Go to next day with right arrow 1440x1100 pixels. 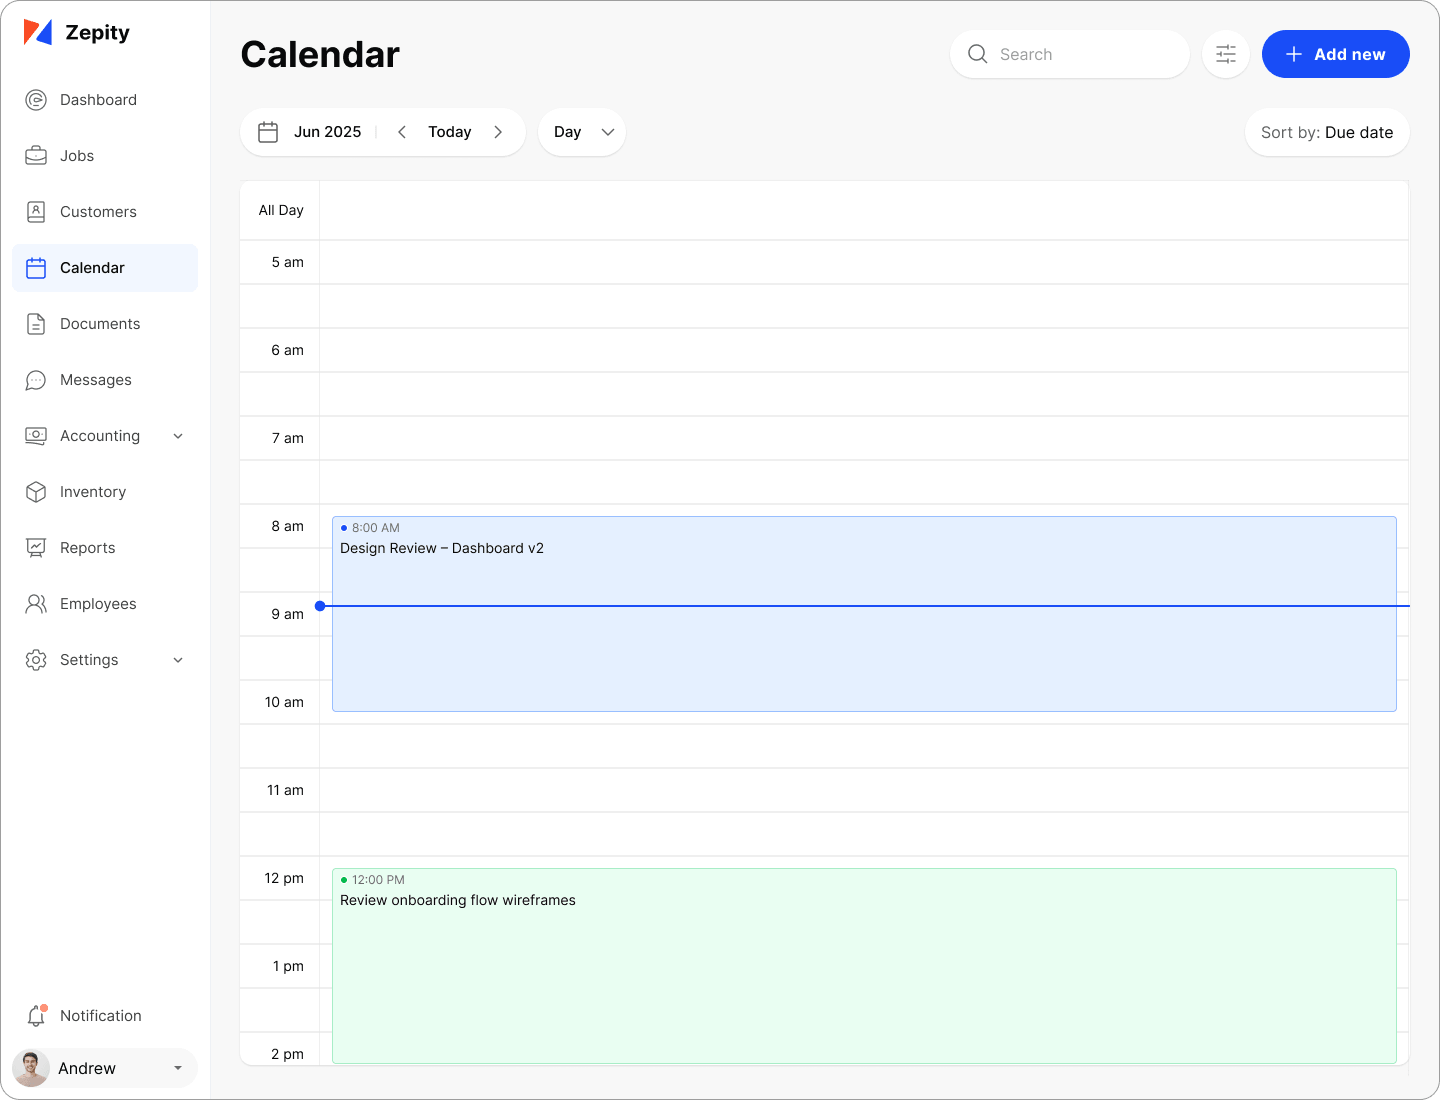pos(498,132)
